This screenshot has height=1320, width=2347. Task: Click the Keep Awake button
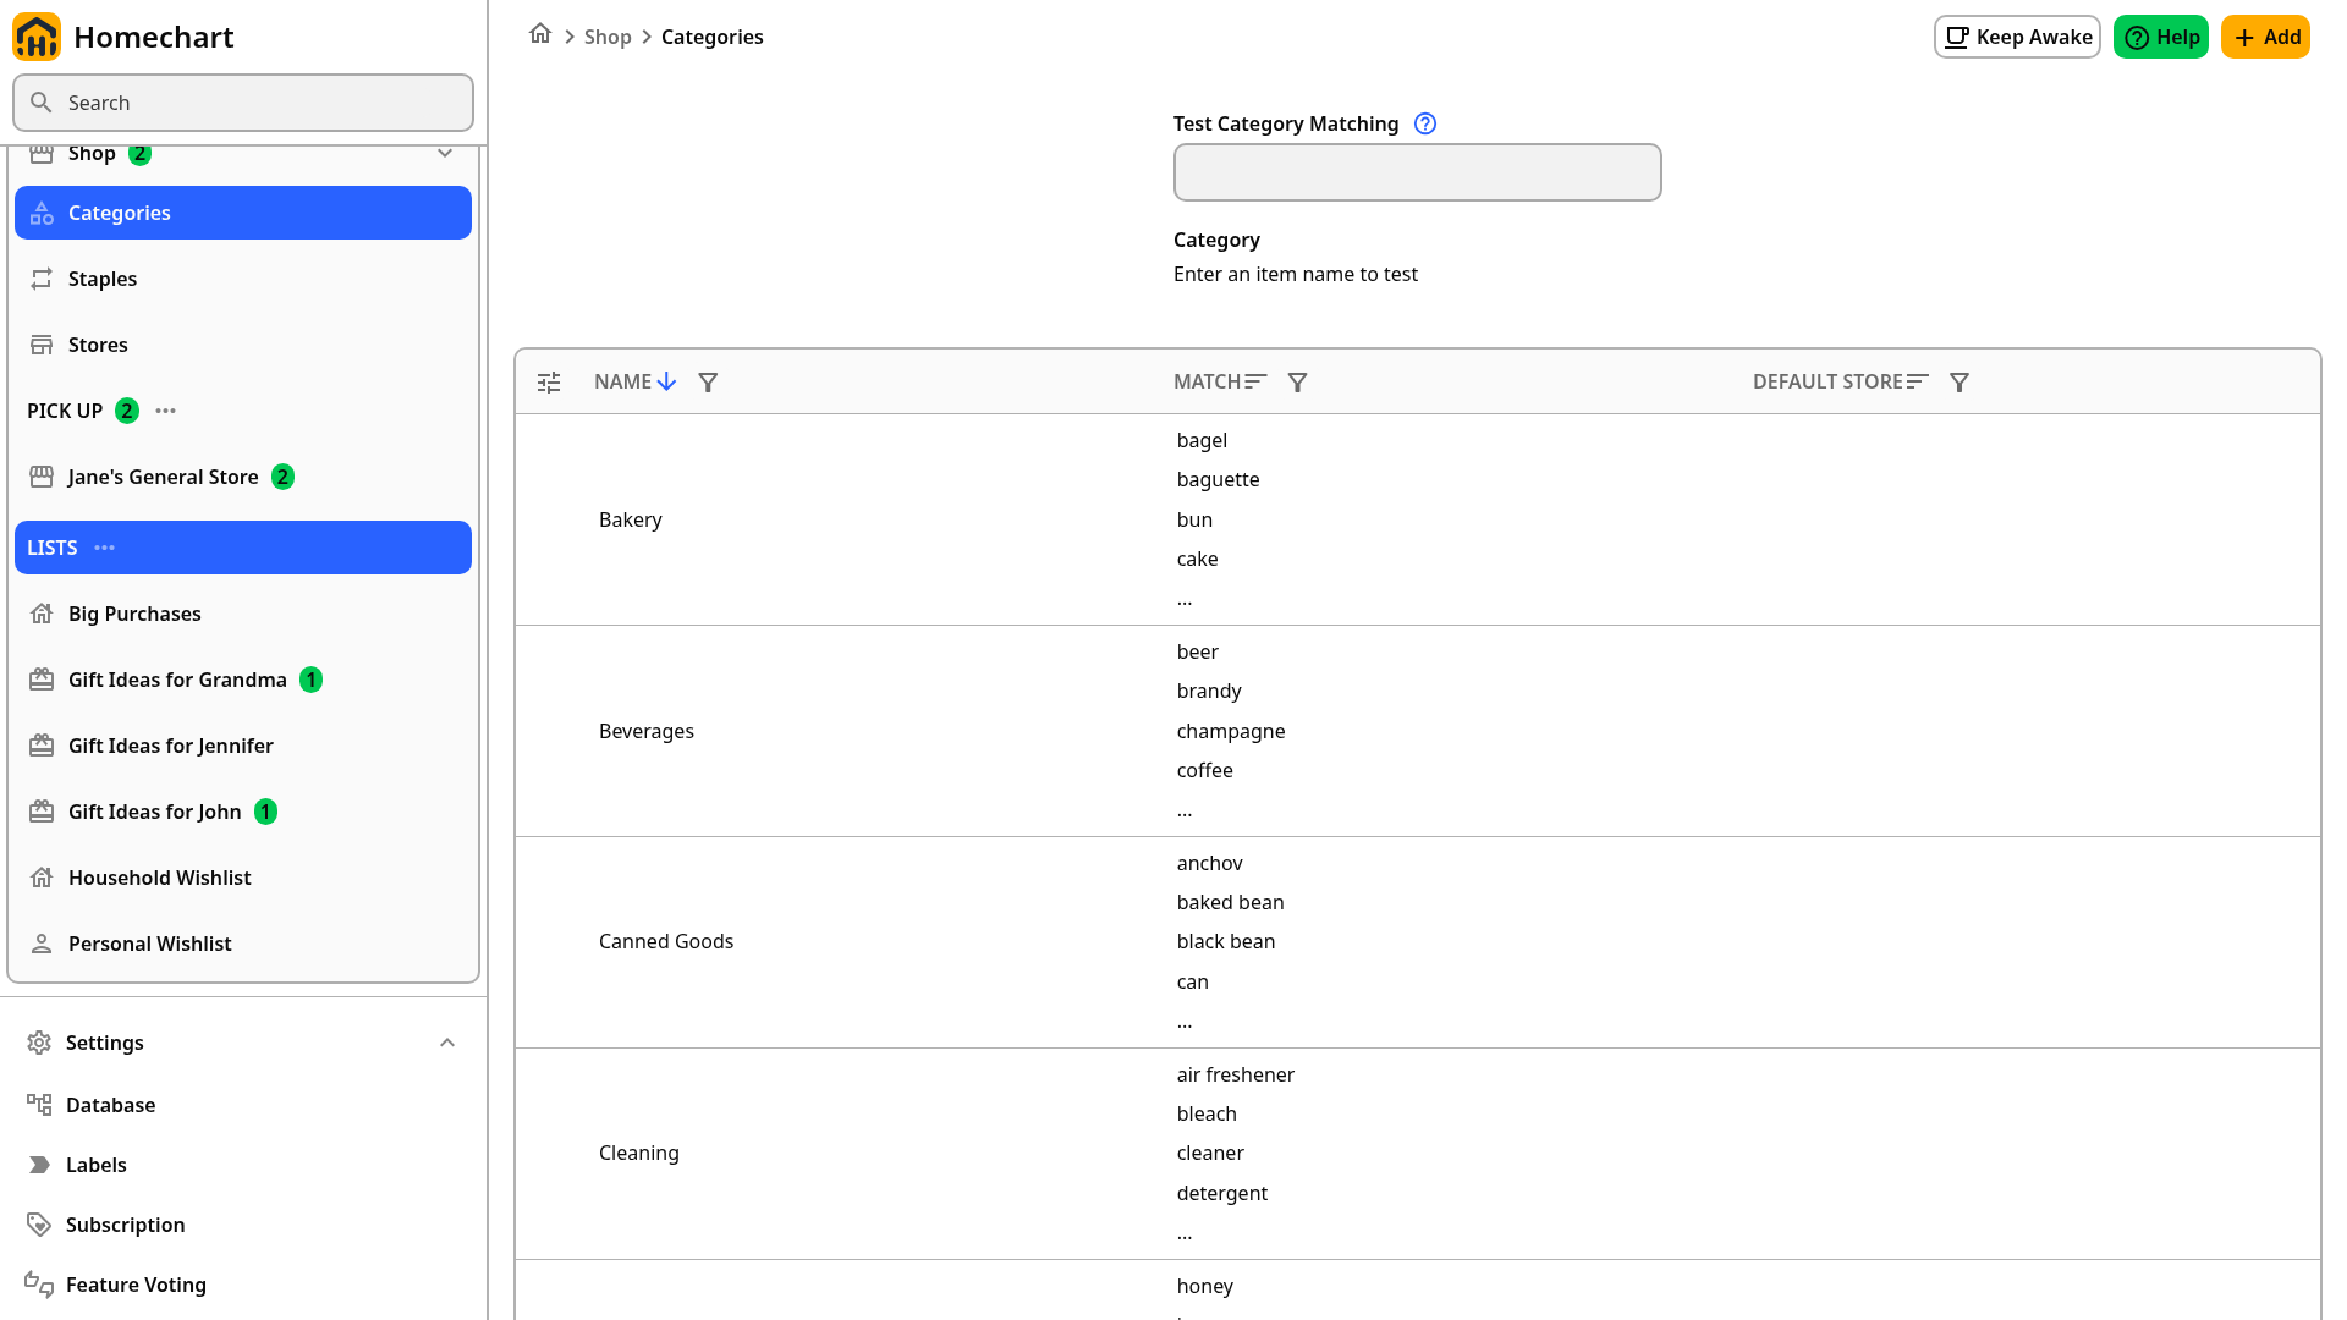pyautogui.click(x=2017, y=37)
